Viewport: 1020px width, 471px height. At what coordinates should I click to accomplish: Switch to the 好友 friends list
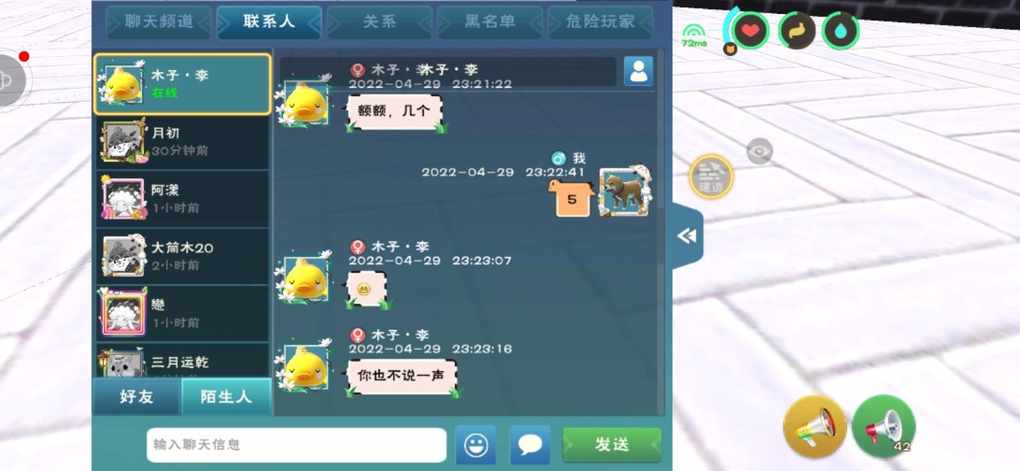pos(137,397)
